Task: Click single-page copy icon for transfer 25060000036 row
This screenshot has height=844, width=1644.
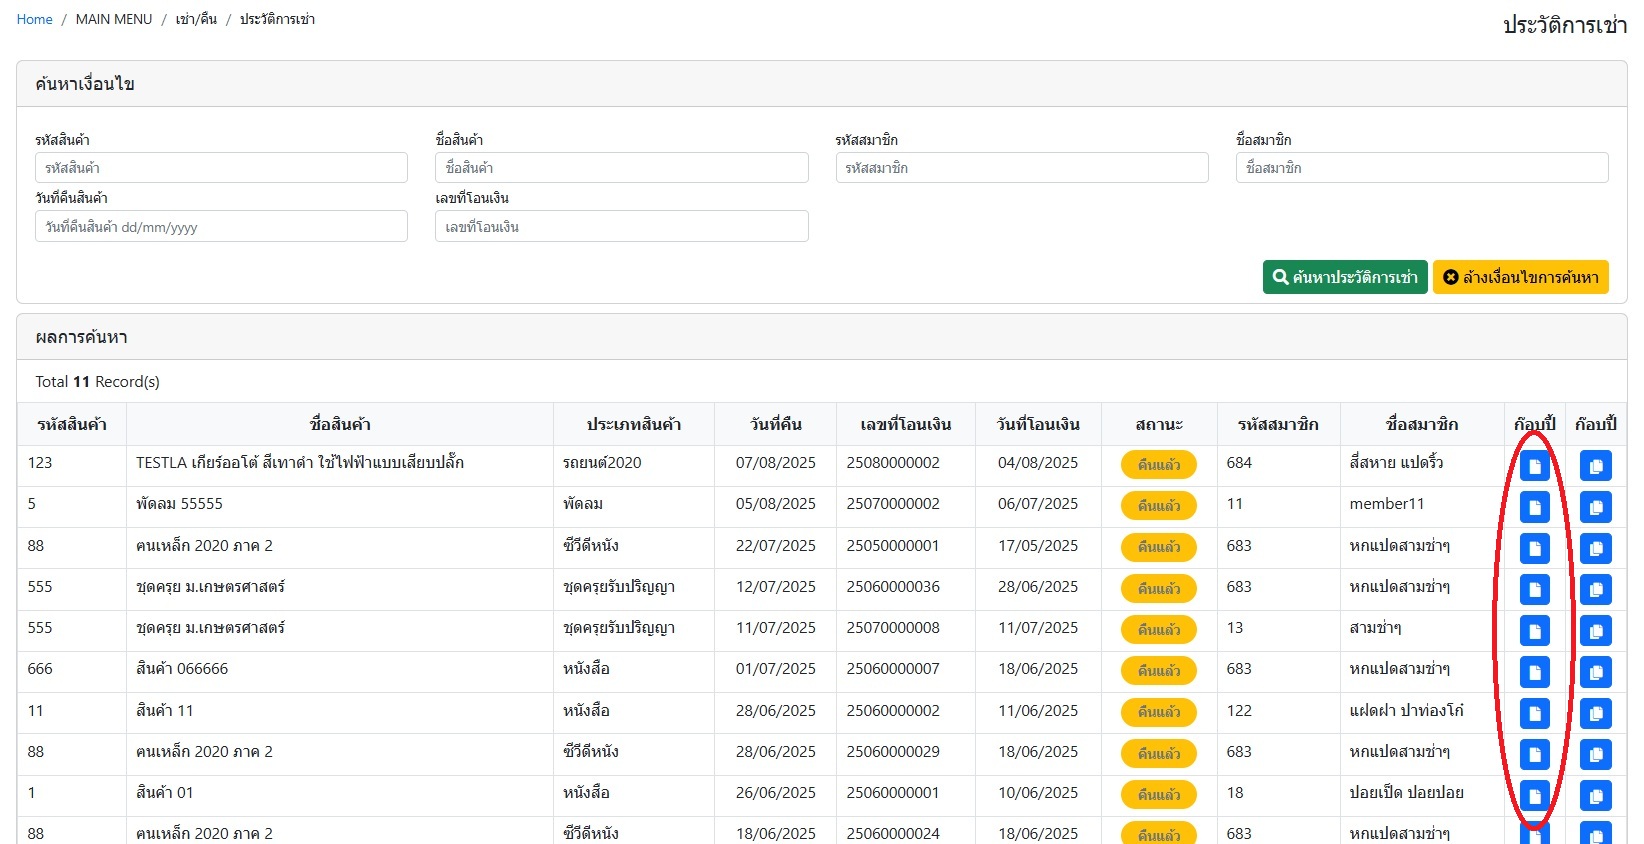Action: point(1534,589)
